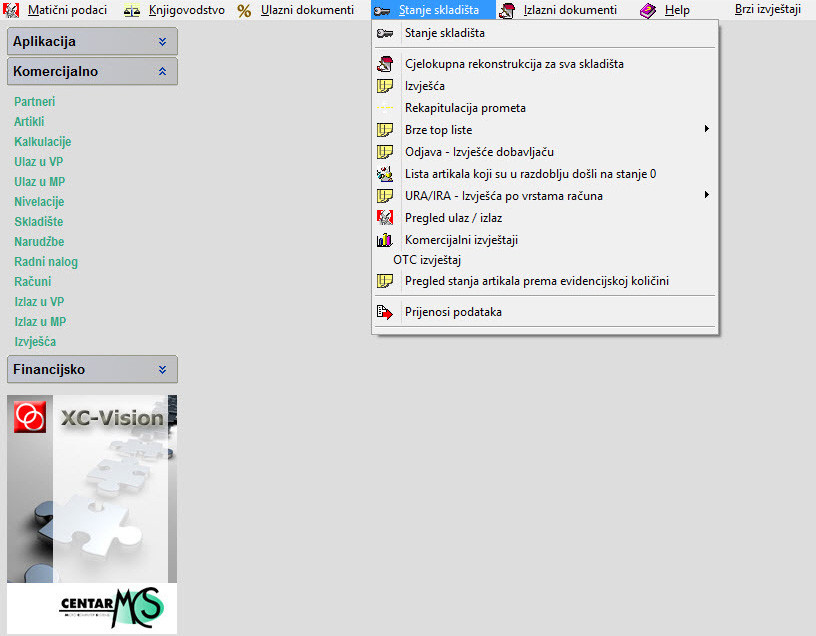This screenshot has width=816, height=636.
Task: Select Lista artikala došli na stanje 0
Action: click(x=545, y=174)
